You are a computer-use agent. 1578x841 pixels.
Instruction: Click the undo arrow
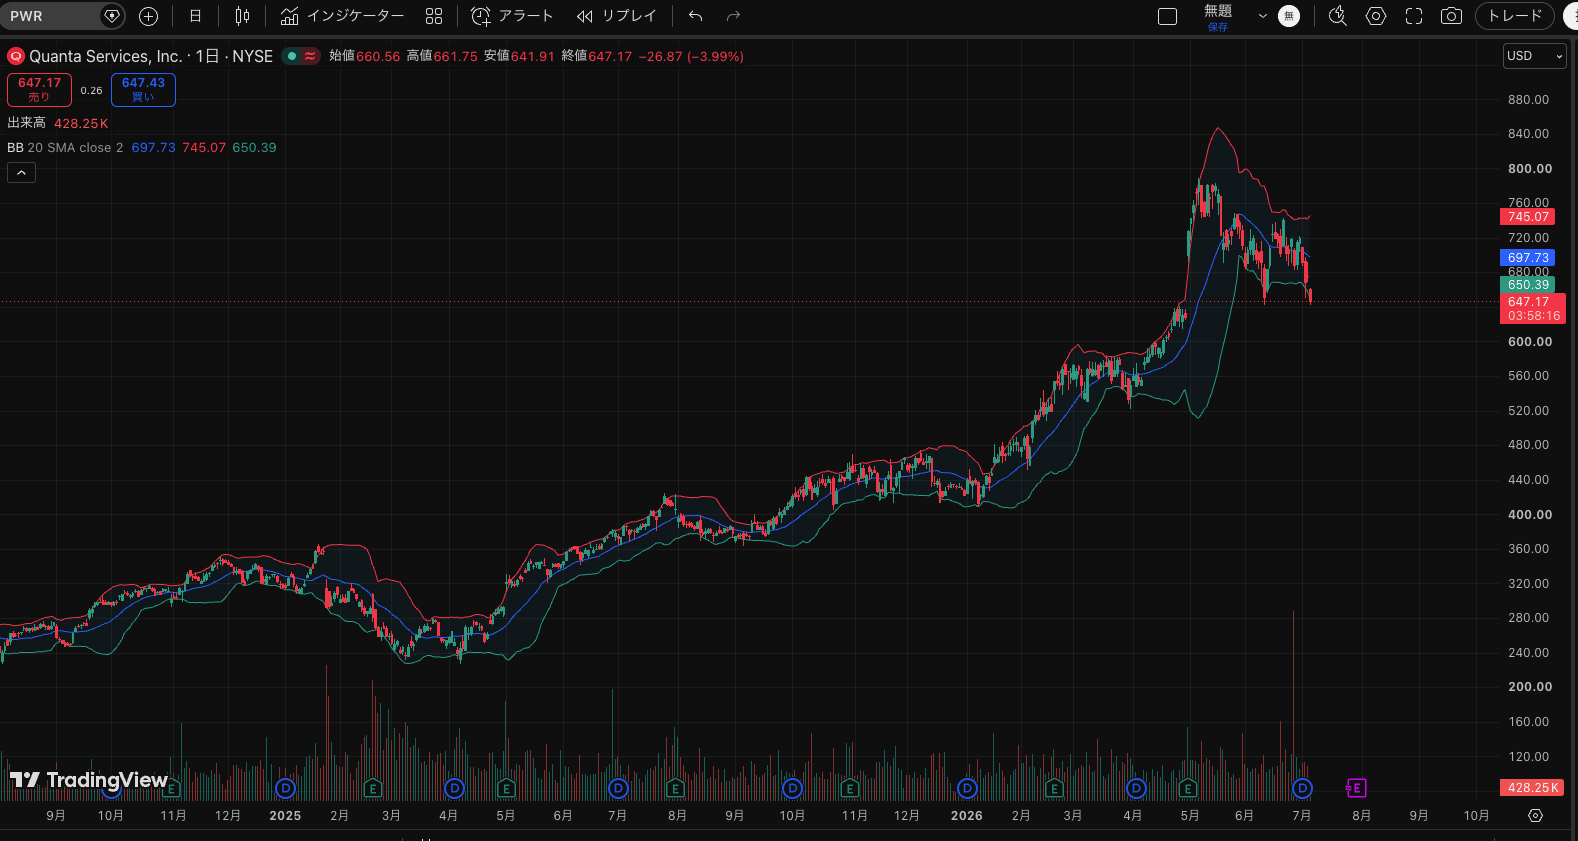pyautogui.click(x=696, y=16)
